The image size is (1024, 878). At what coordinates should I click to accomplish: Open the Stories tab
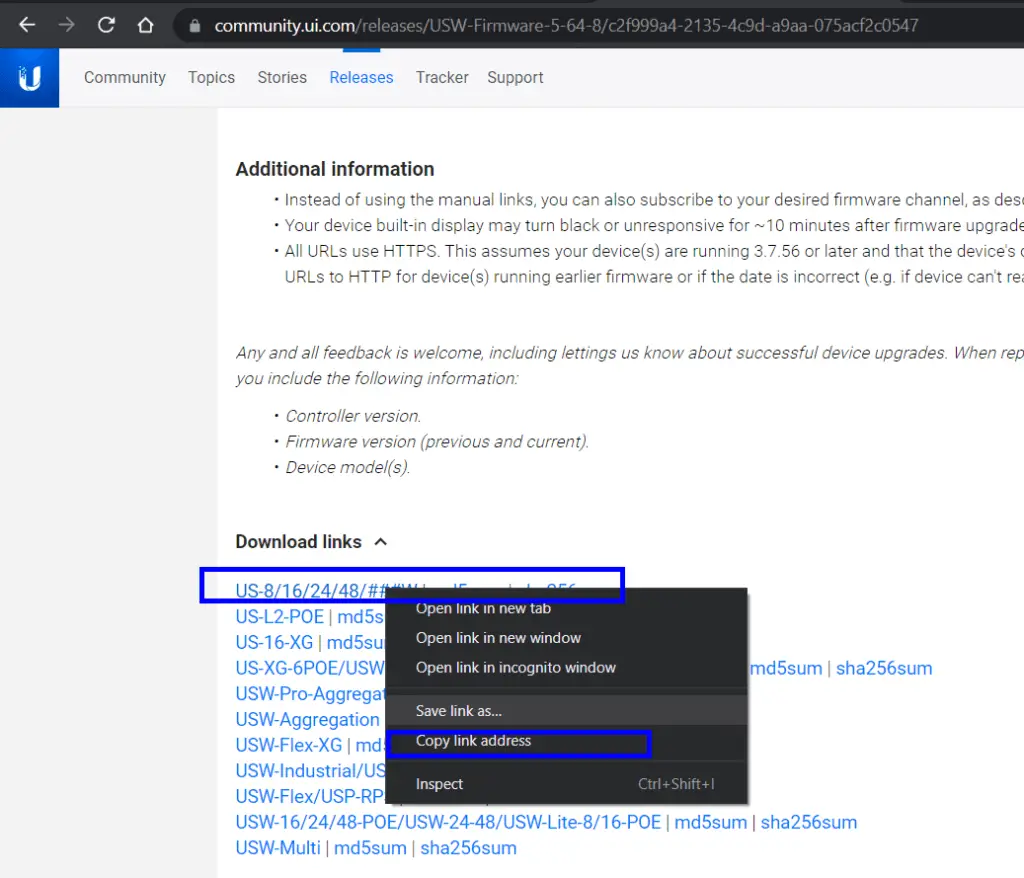tap(281, 77)
